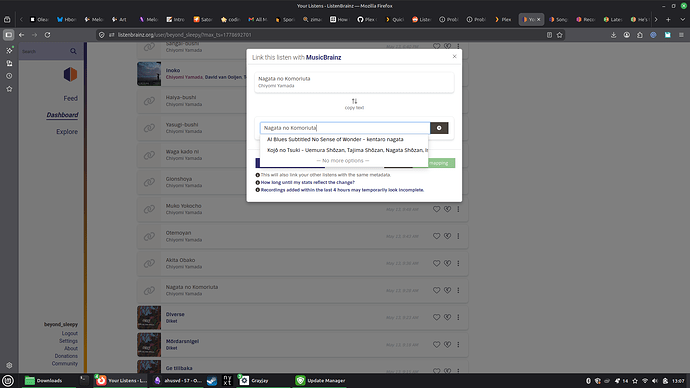The height and width of the screenshot is (388, 690).
Task: Switch to the All Mail tab
Action: tap(258, 19)
